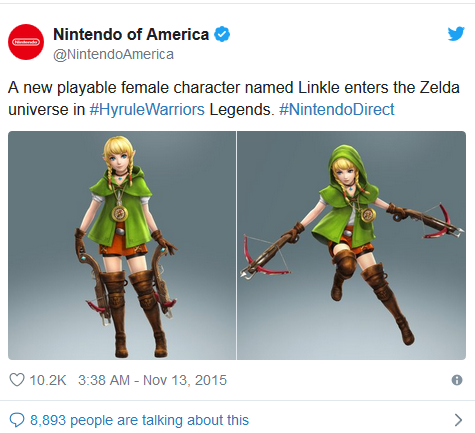The height and width of the screenshot is (433, 475).
Task: Open the Nintendo of America profile name
Action: [x=131, y=34]
